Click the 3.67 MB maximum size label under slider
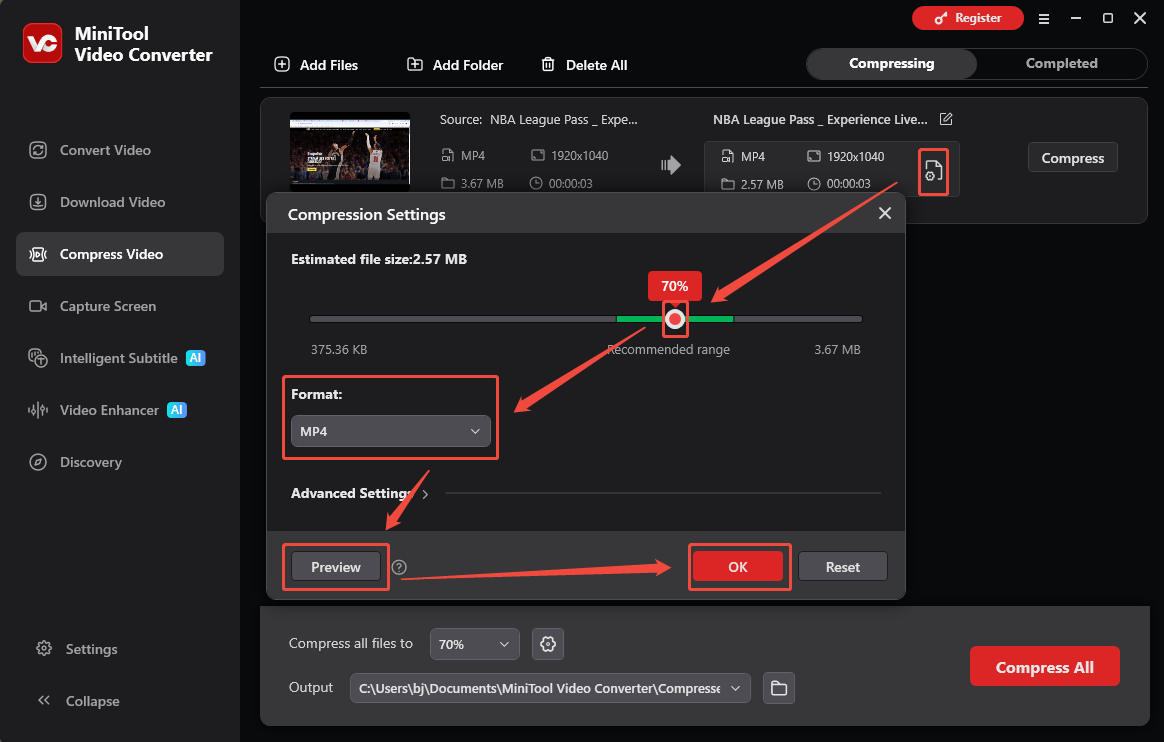The height and width of the screenshot is (742, 1164). [837, 349]
